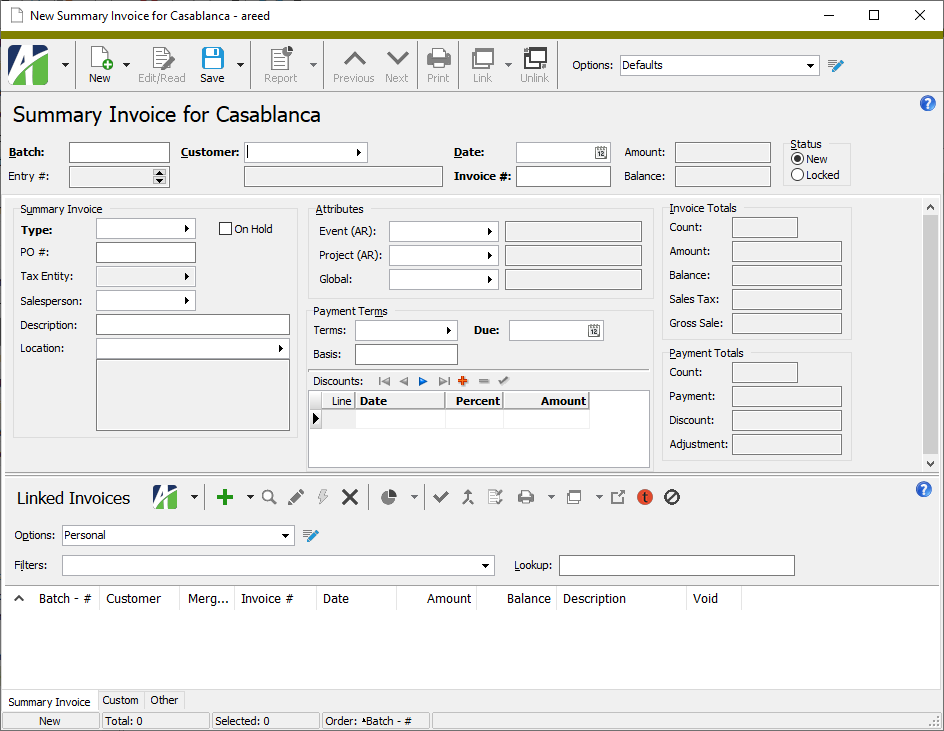
Task: Open the search tool in Linked Invoices
Action: click(x=268, y=496)
